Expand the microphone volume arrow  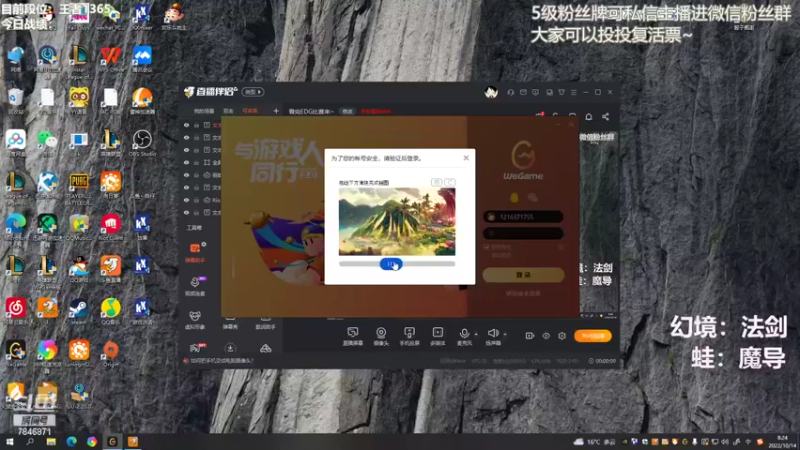point(477,334)
